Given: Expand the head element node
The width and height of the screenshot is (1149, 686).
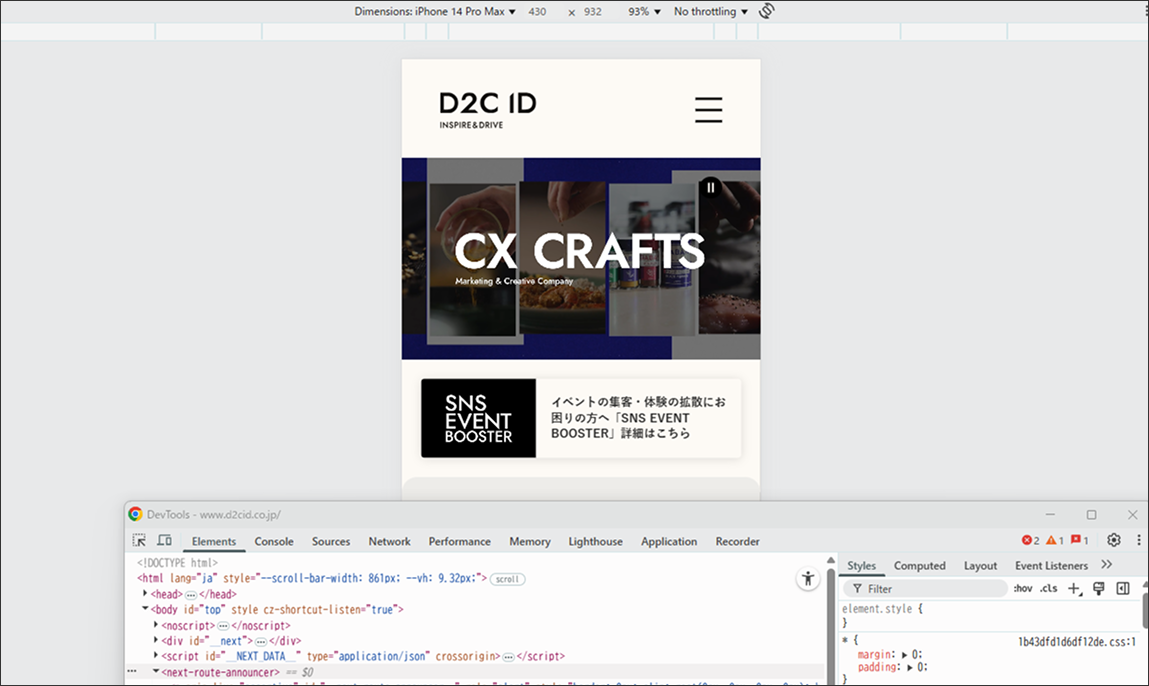Looking at the screenshot, I should point(145,594).
